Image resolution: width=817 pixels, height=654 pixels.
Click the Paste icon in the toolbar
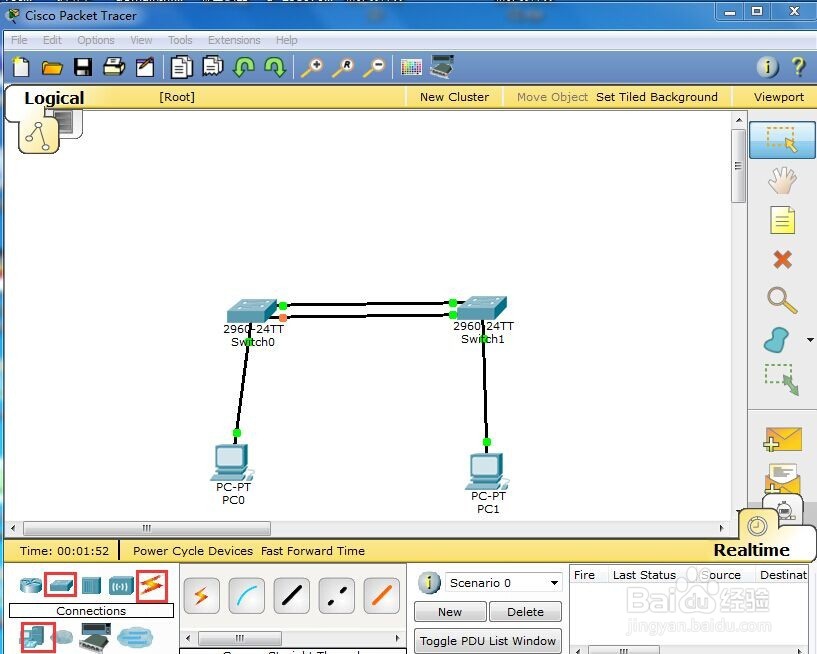[x=213, y=67]
